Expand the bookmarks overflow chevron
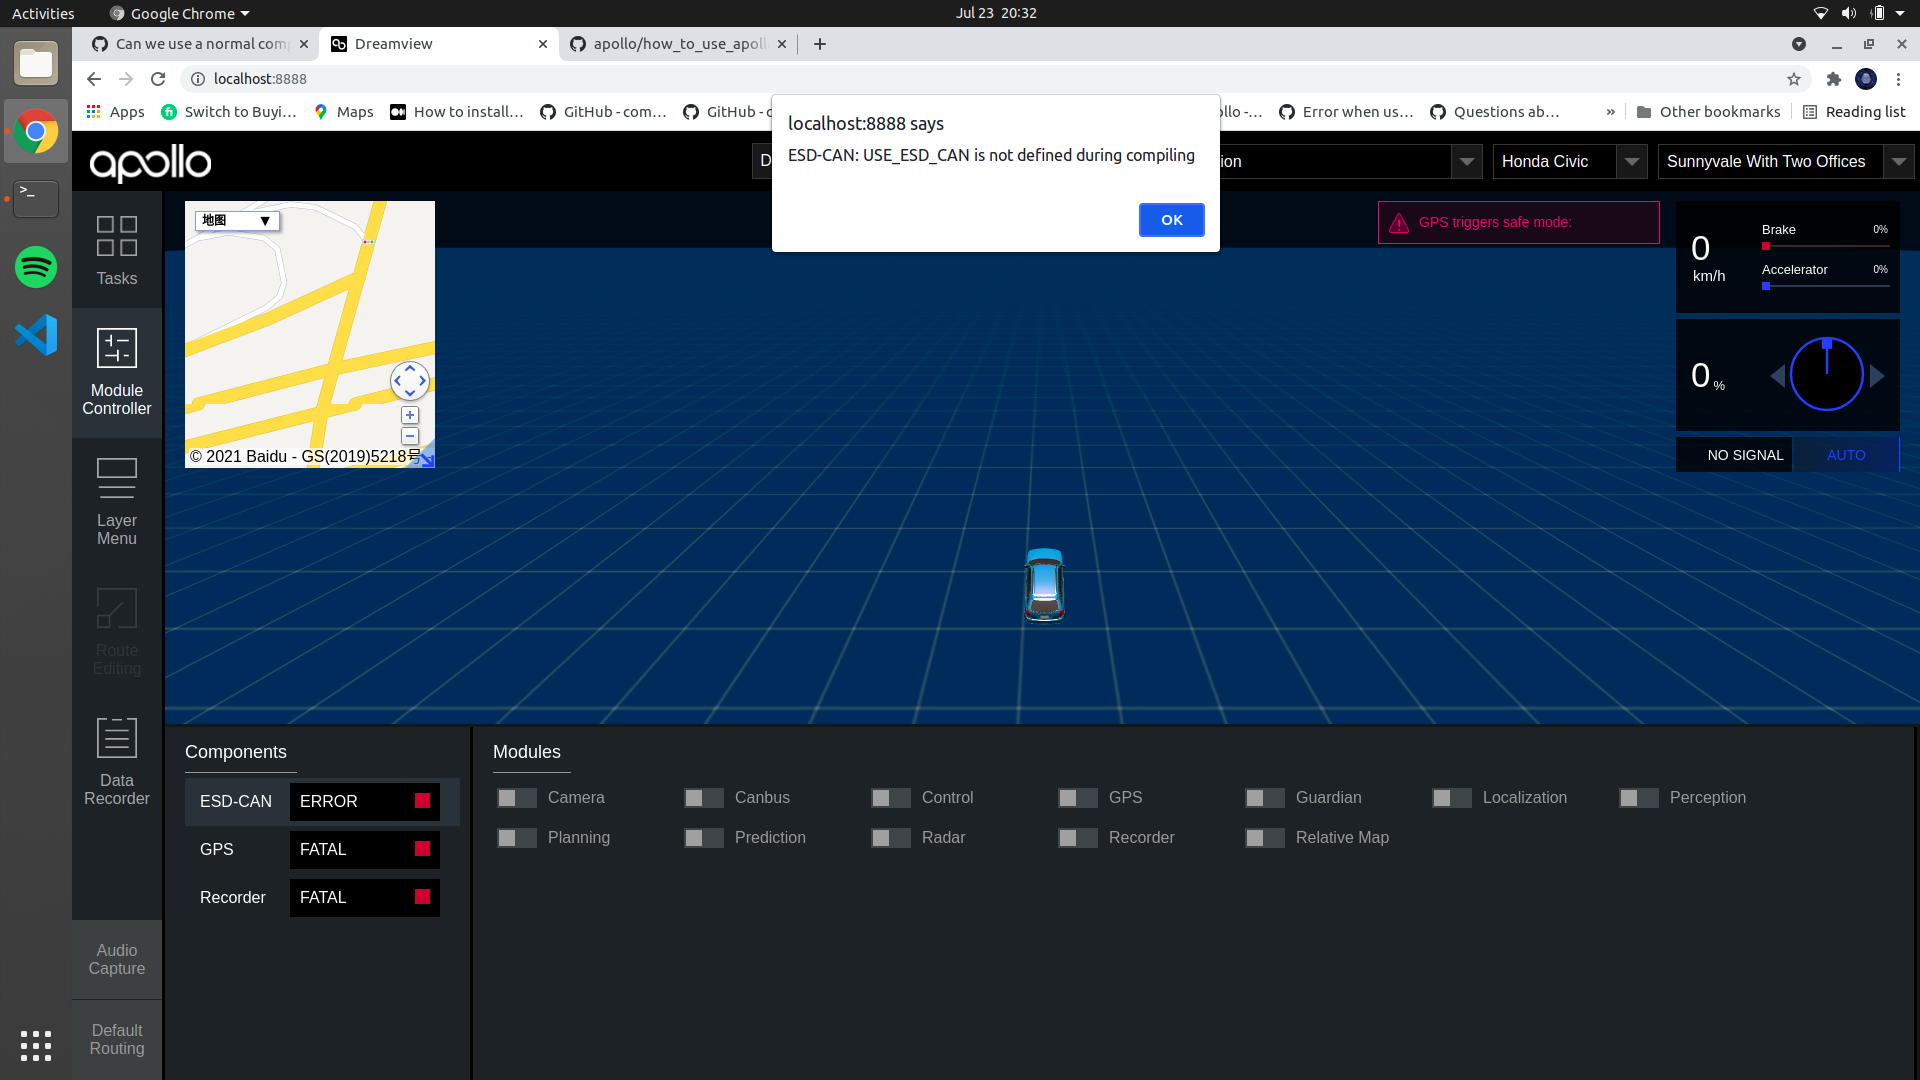 pos(1610,112)
